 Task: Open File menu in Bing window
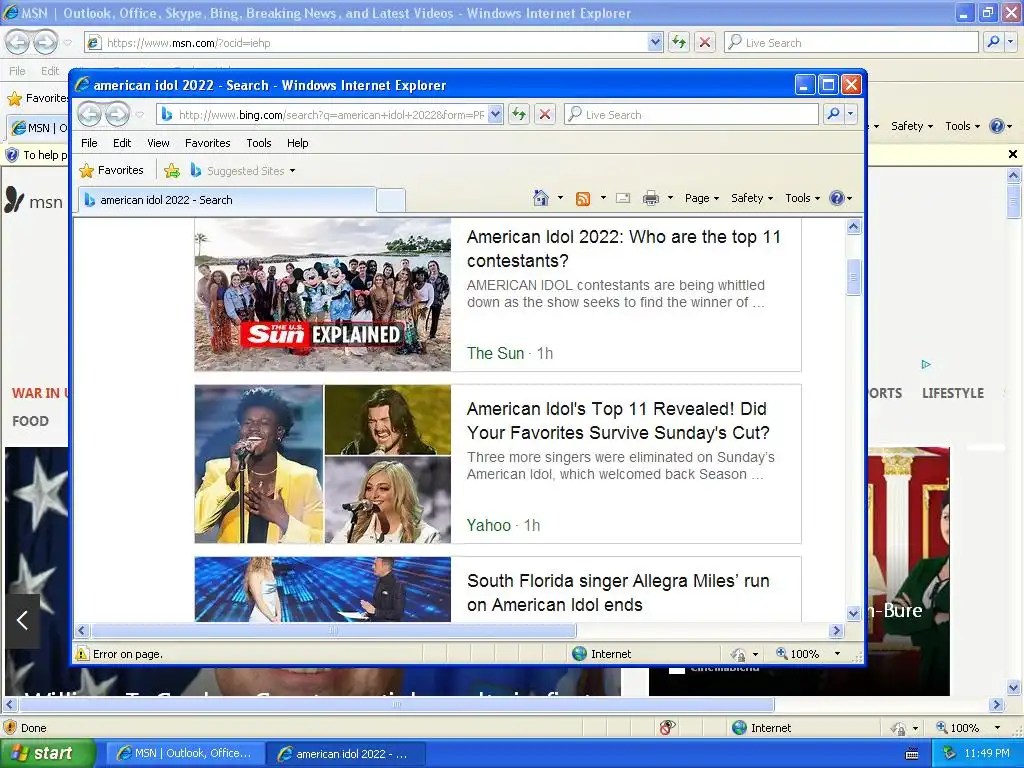pos(89,143)
